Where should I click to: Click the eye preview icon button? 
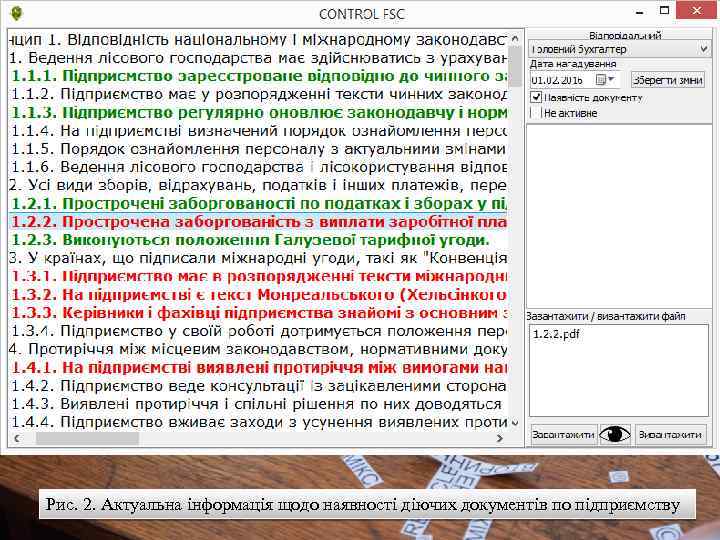(x=615, y=434)
